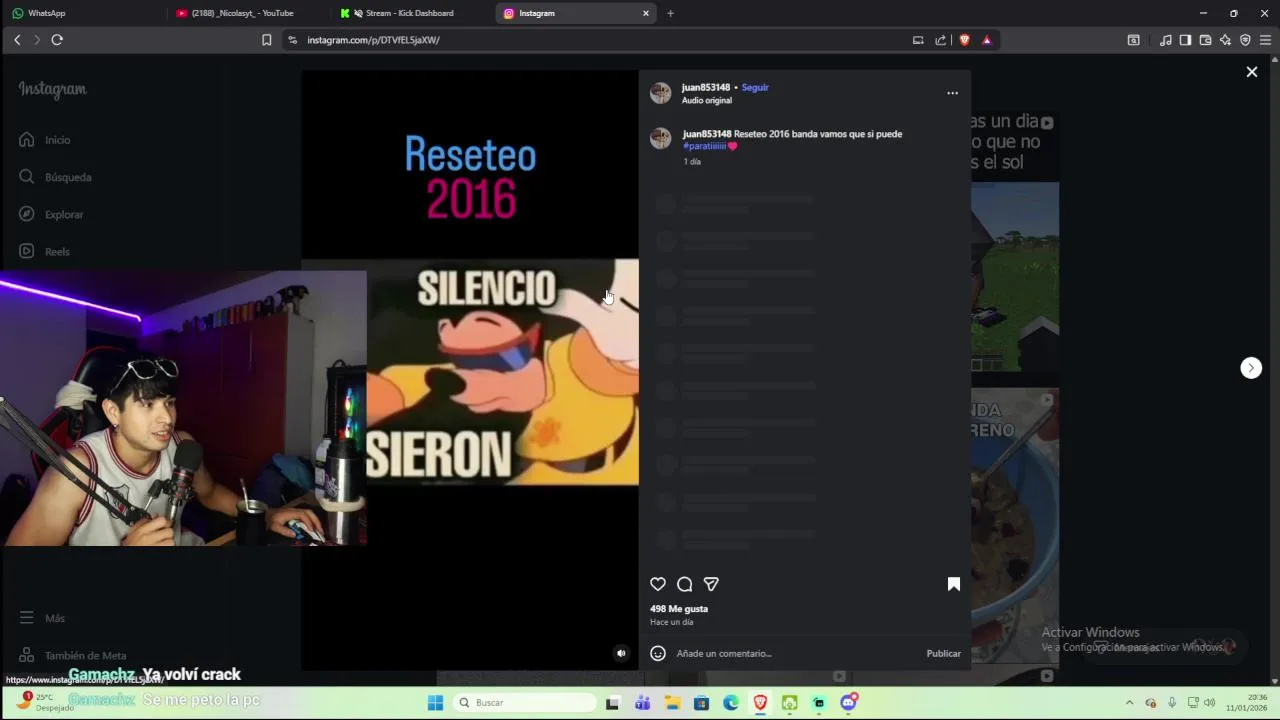Viewport: 1280px width, 720px height.
Task: Open a new browser tab
Action: click(x=670, y=13)
